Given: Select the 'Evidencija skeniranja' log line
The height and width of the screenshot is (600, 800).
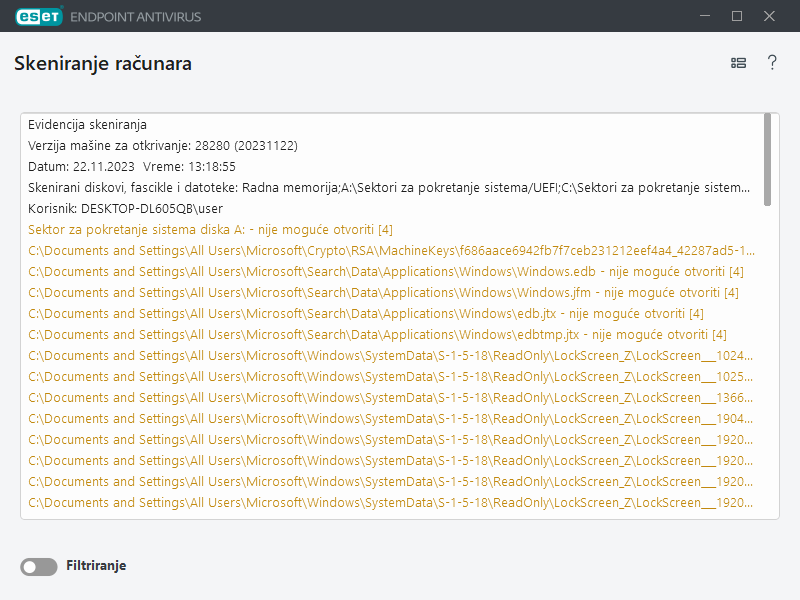Looking at the screenshot, I should (87, 125).
